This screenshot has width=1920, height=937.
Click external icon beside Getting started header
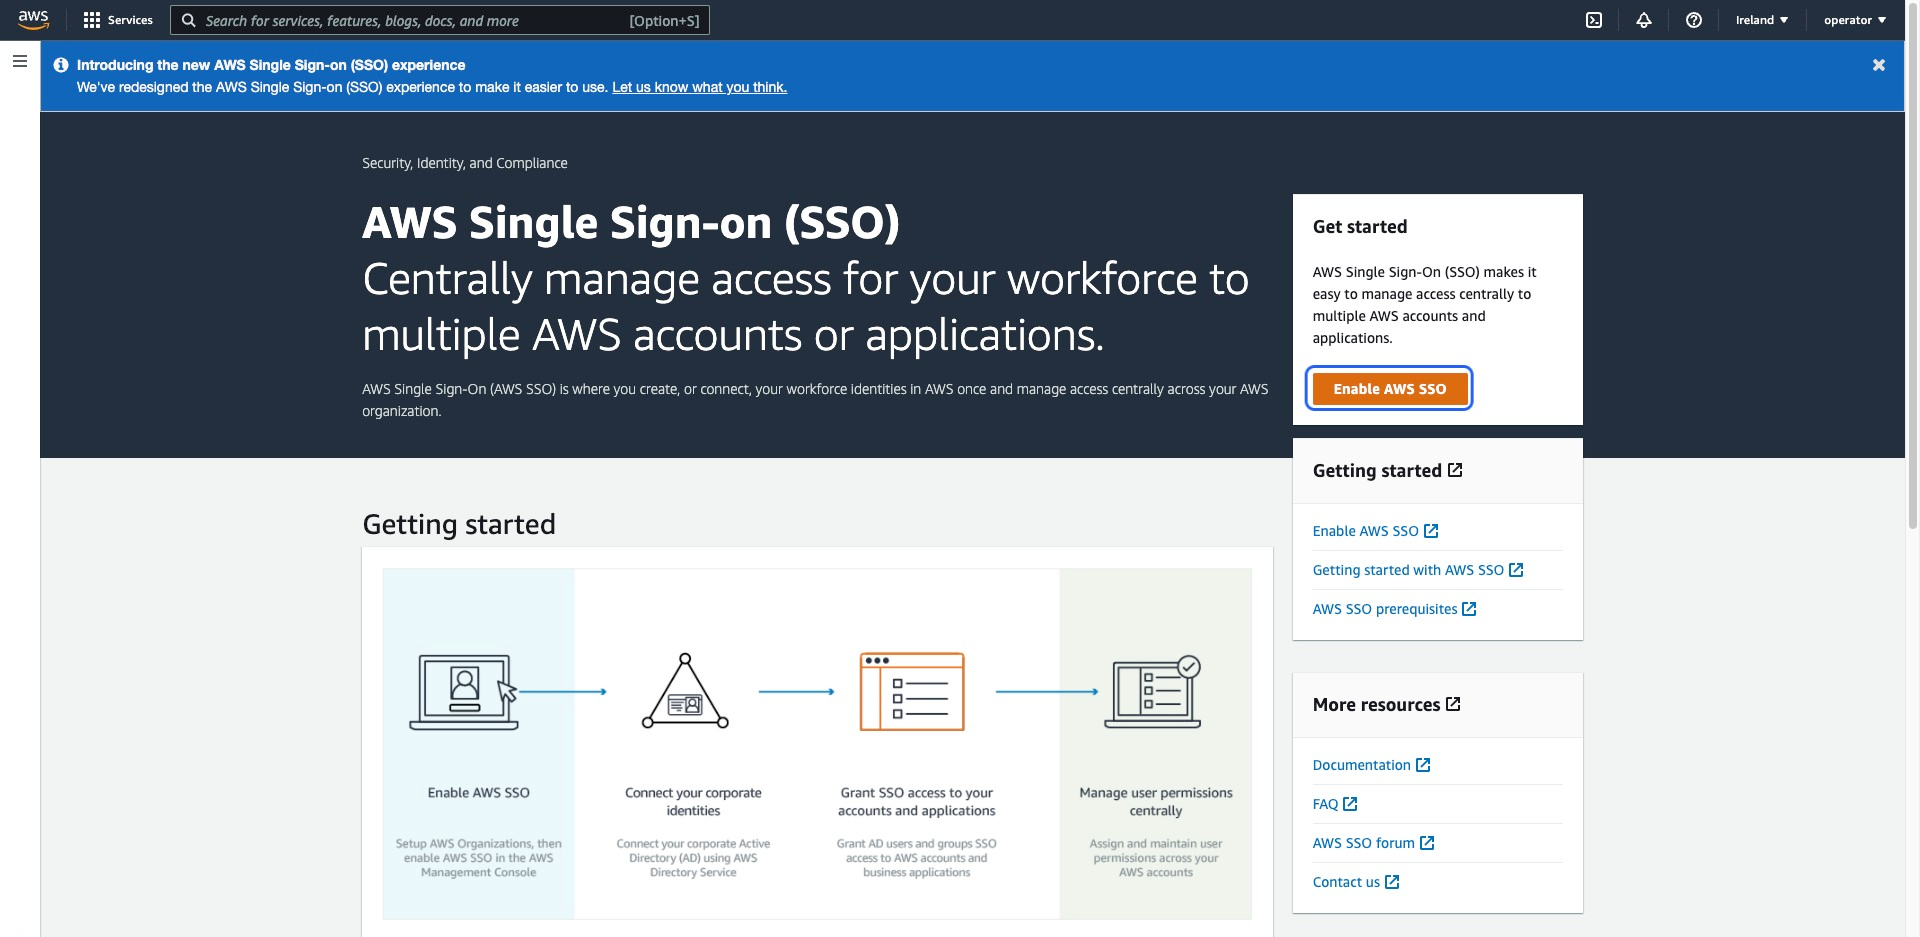click(x=1455, y=470)
